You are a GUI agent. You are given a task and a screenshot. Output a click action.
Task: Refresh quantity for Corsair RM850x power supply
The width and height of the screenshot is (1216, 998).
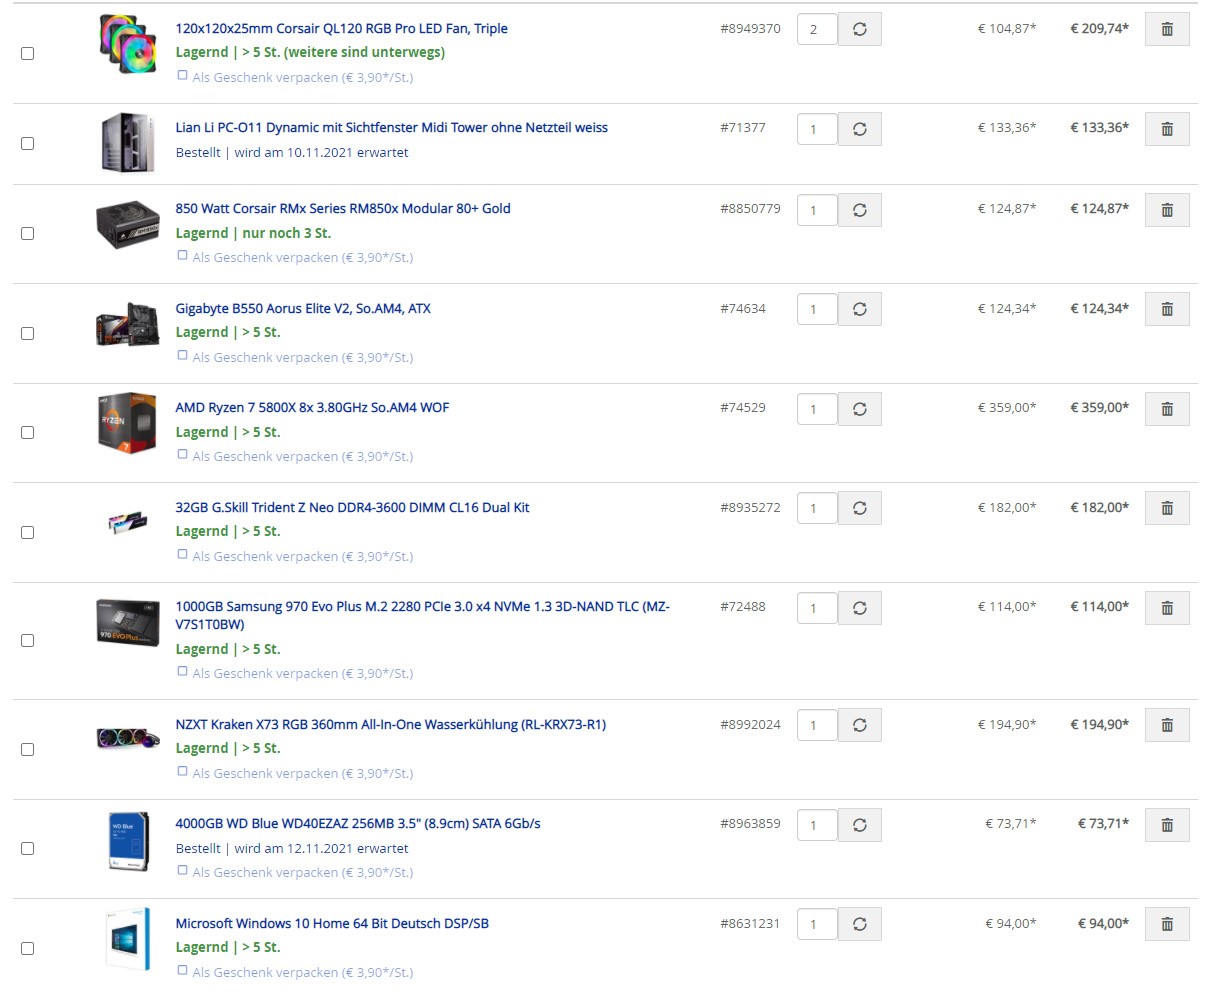860,210
